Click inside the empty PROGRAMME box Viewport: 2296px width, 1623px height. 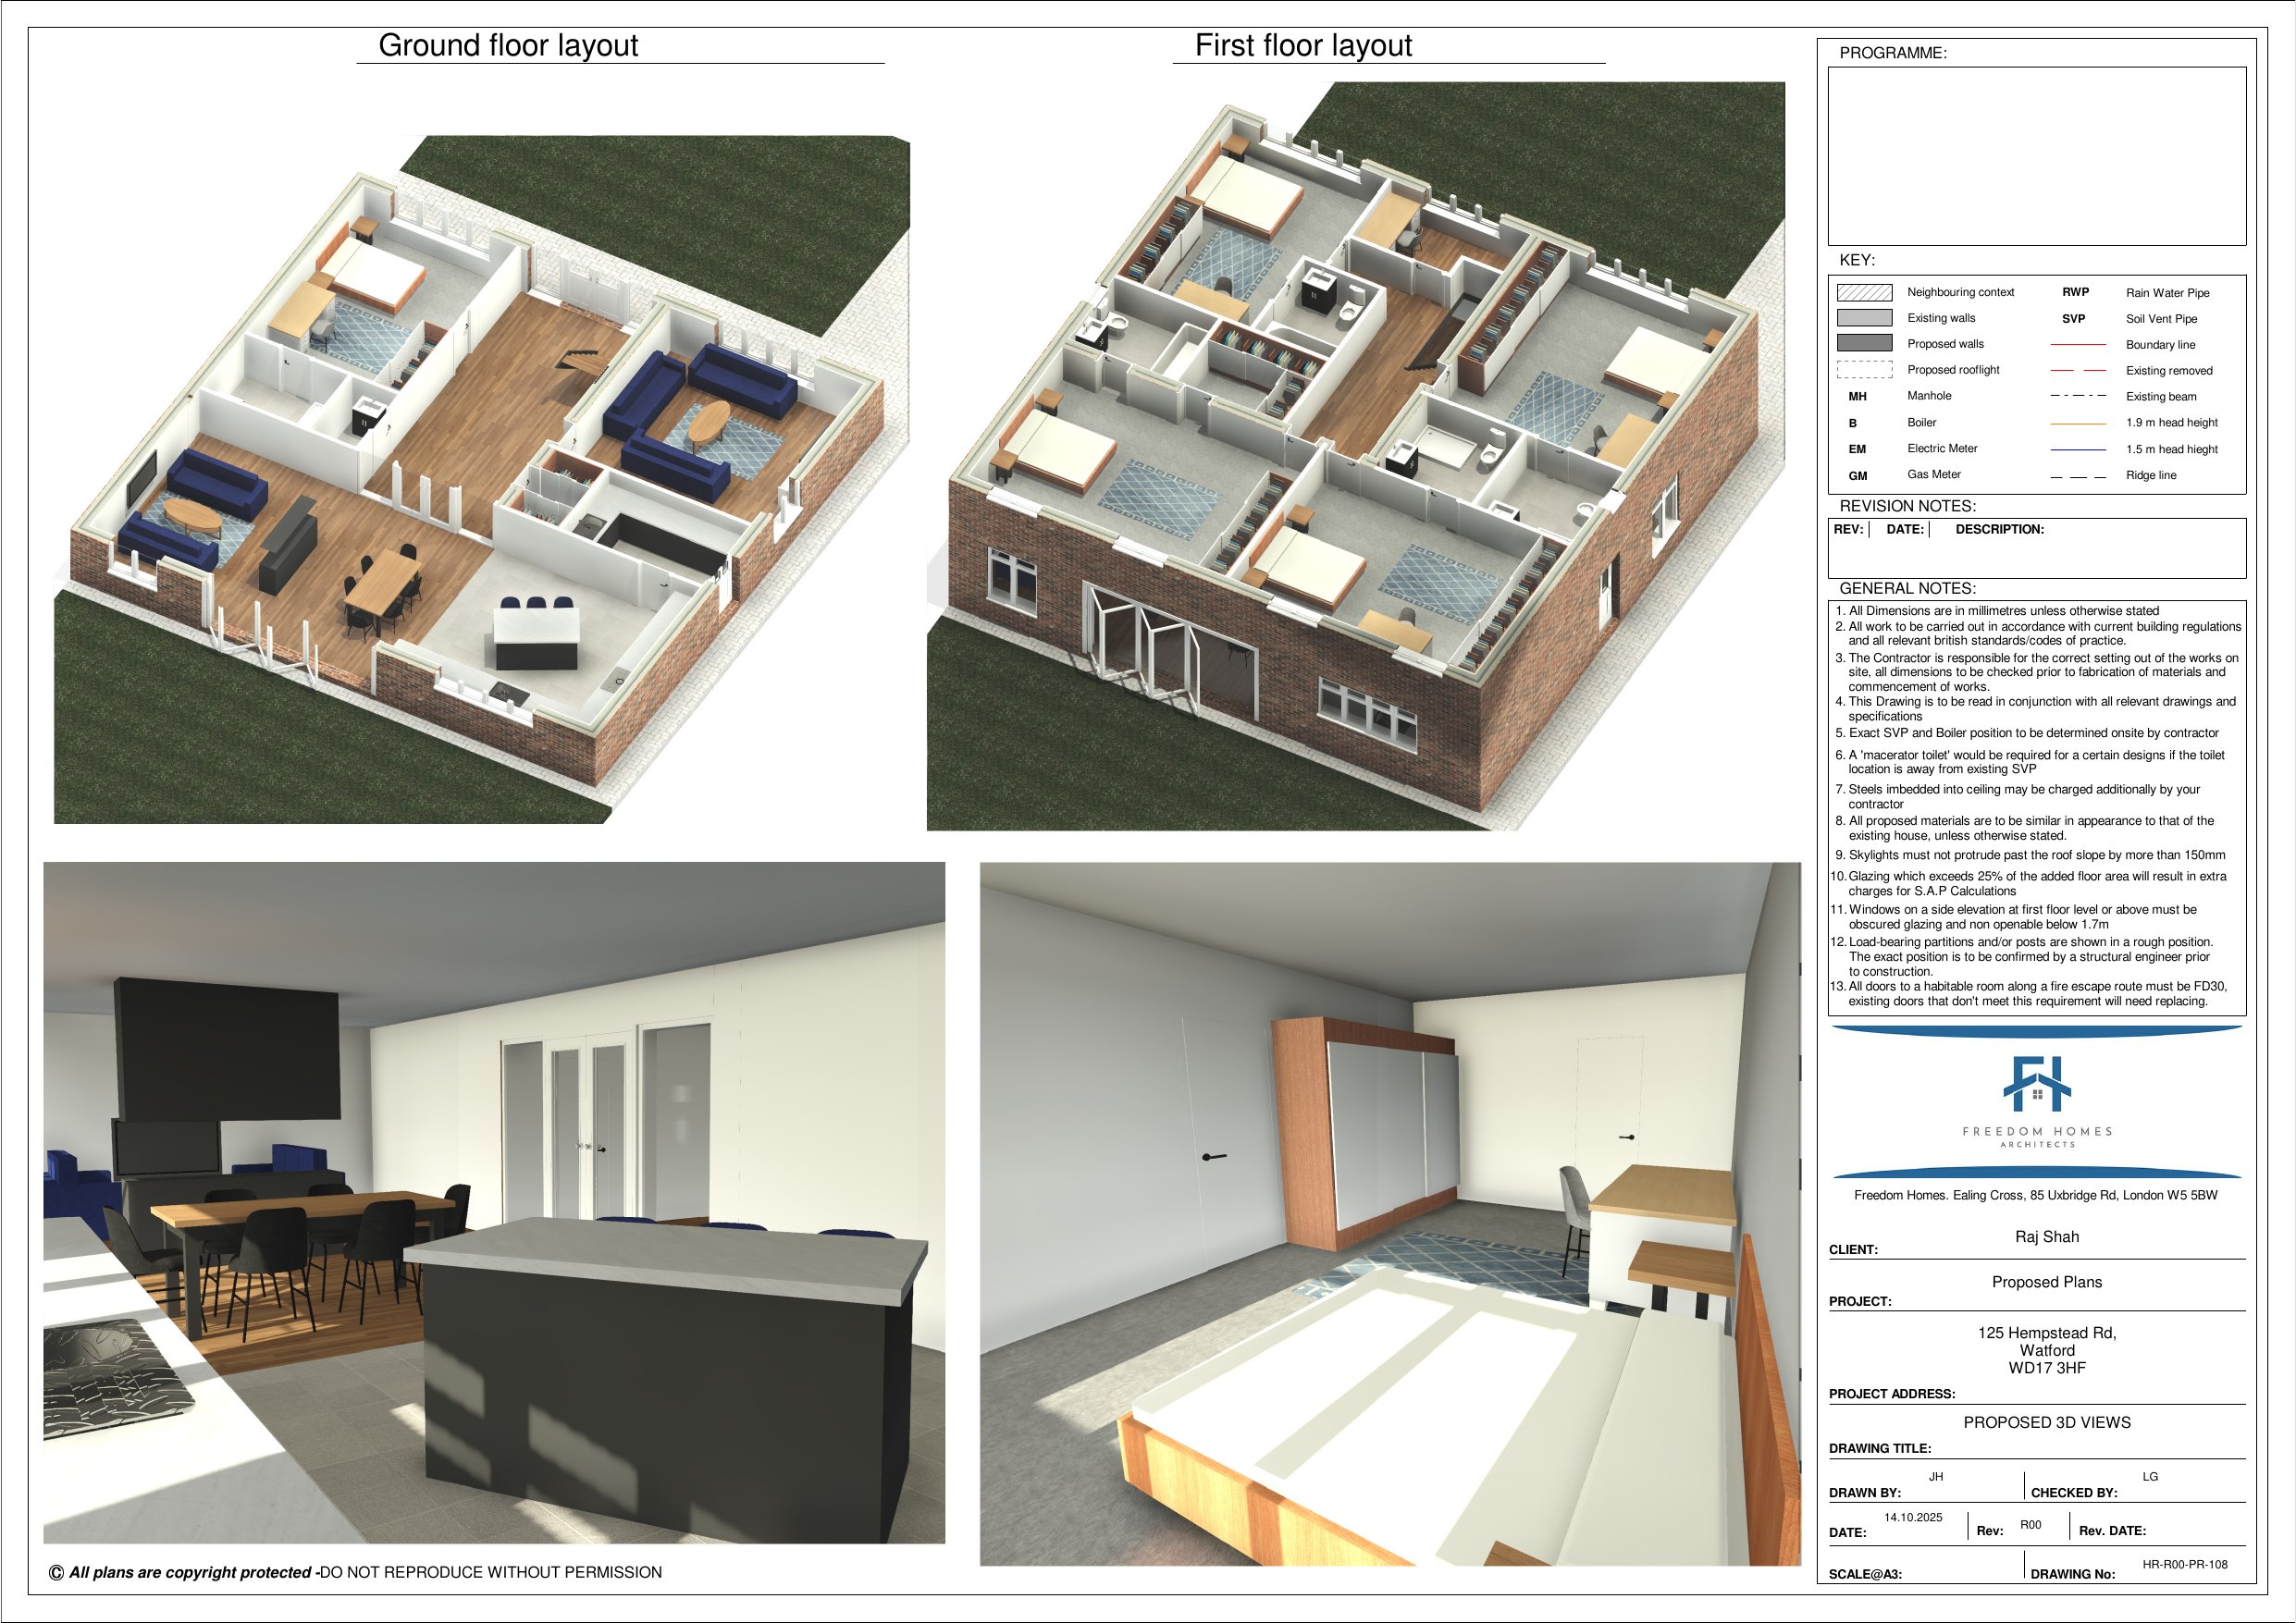coord(2036,156)
